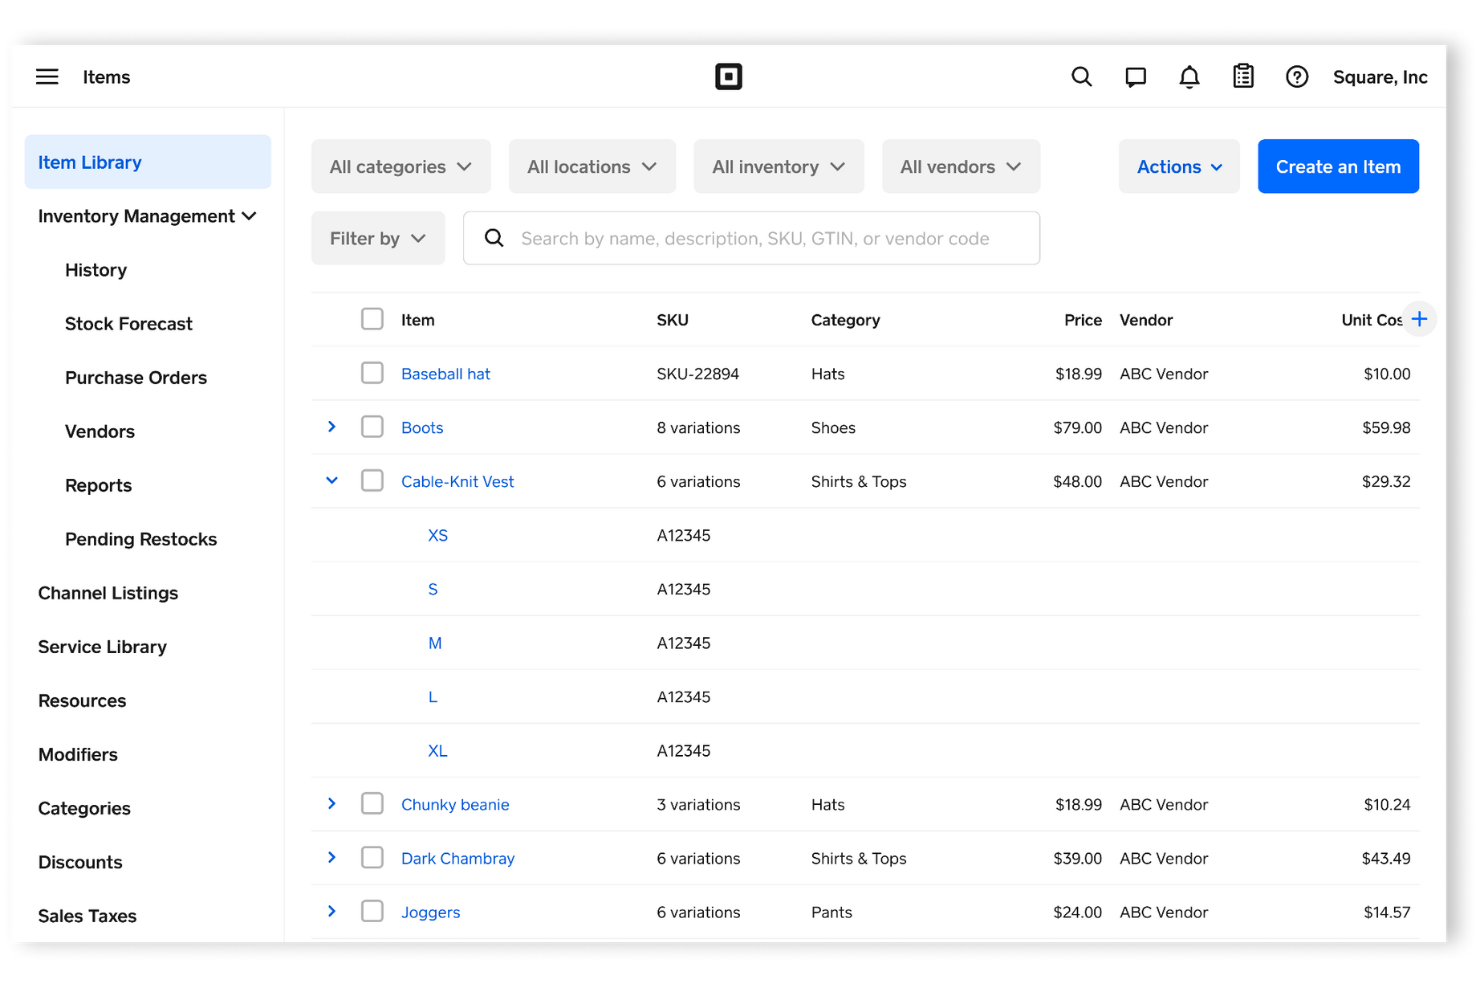Open the Joggers item
This screenshot has width=1480, height=987.
click(x=431, y=913)
